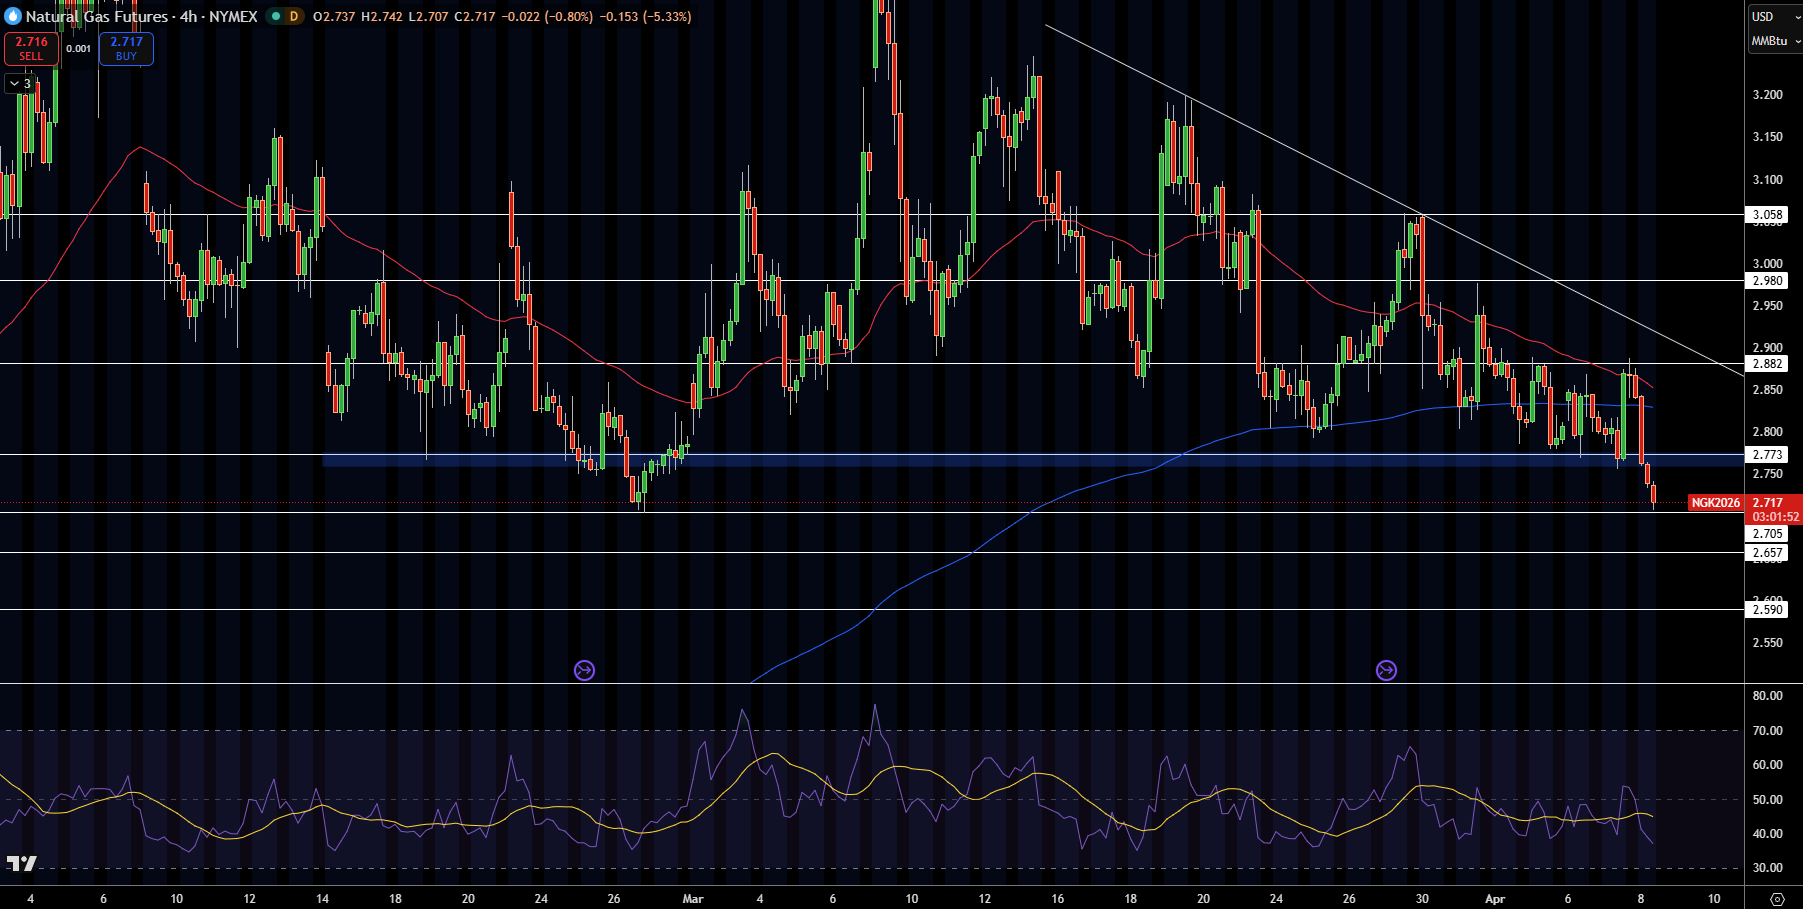This screenshot has width=1803, height=909.
Task: Click the 03:01:52 candle countdown timer
Action: pyautogui.click(x=1775, y=517)
